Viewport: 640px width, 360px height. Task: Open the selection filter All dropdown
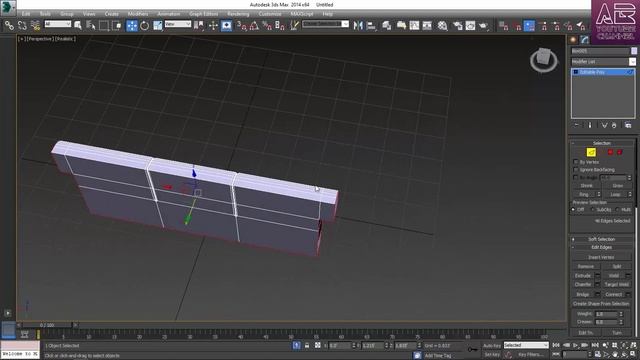58,24
